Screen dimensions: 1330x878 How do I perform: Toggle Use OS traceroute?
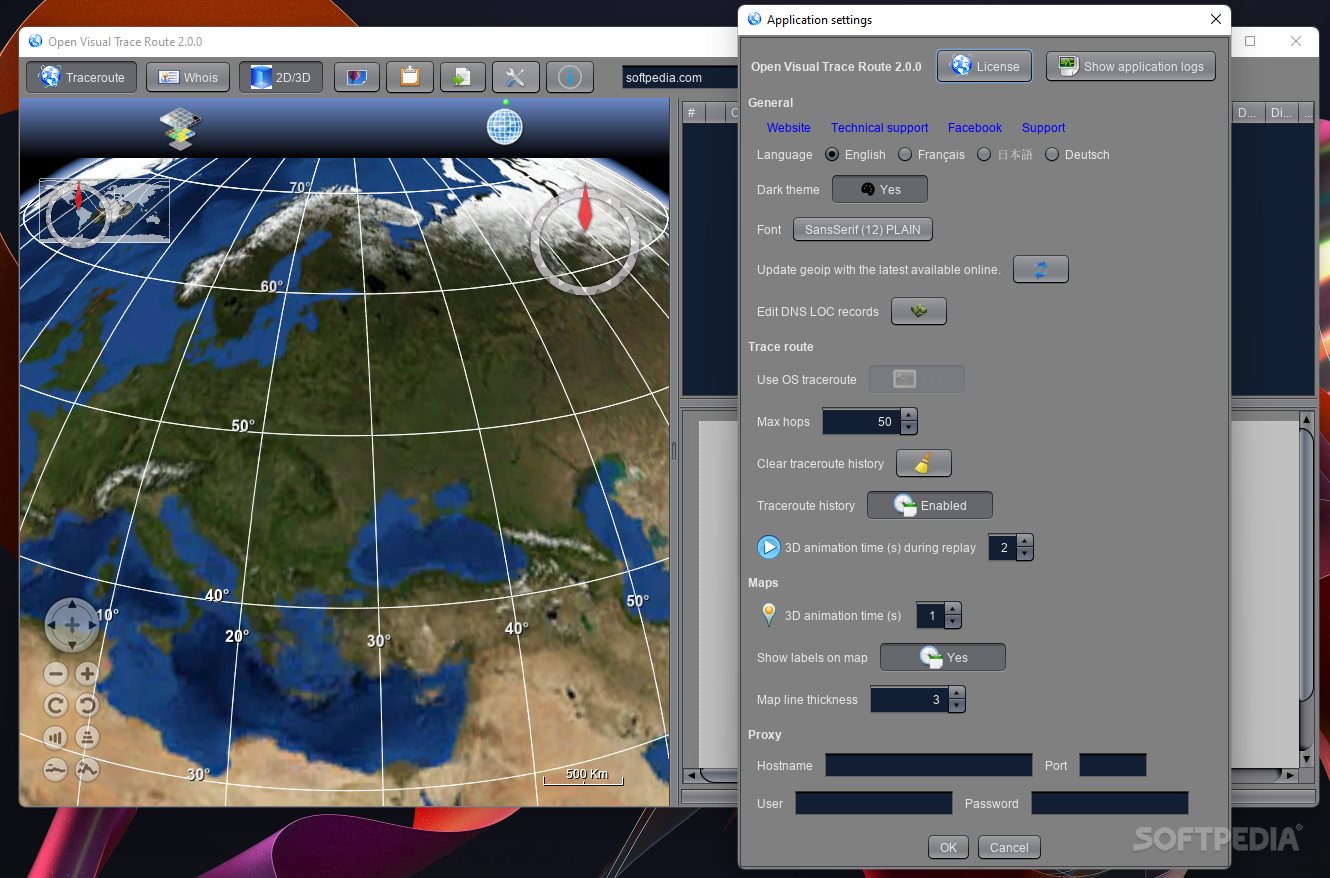tap(917, 379)
